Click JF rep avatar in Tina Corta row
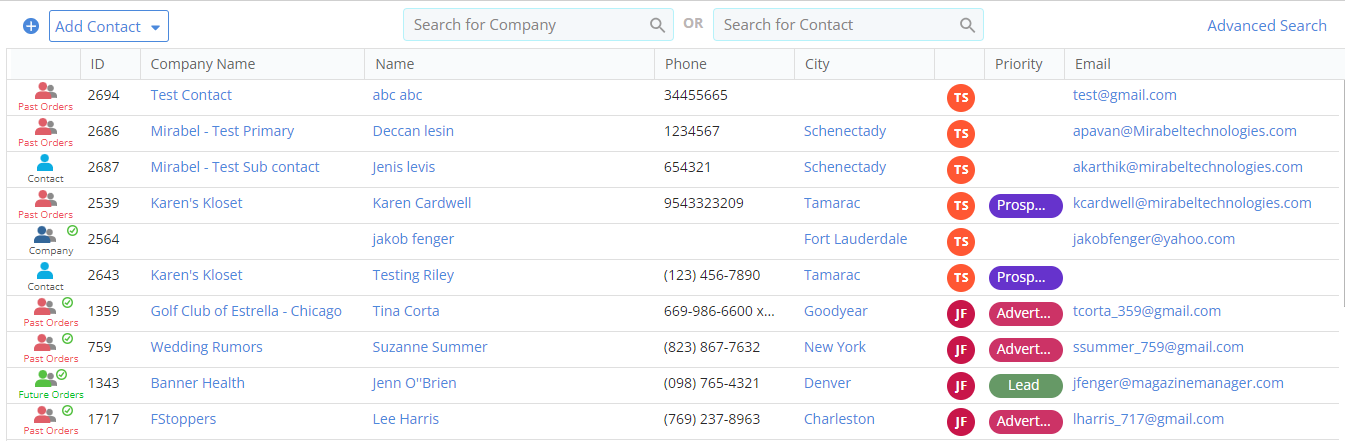 (960, 314)
